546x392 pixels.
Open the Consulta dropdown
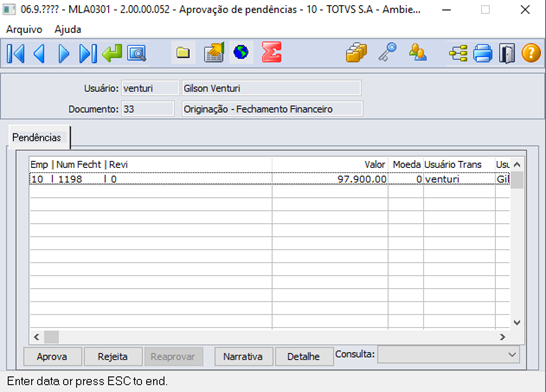click(448, 355)
